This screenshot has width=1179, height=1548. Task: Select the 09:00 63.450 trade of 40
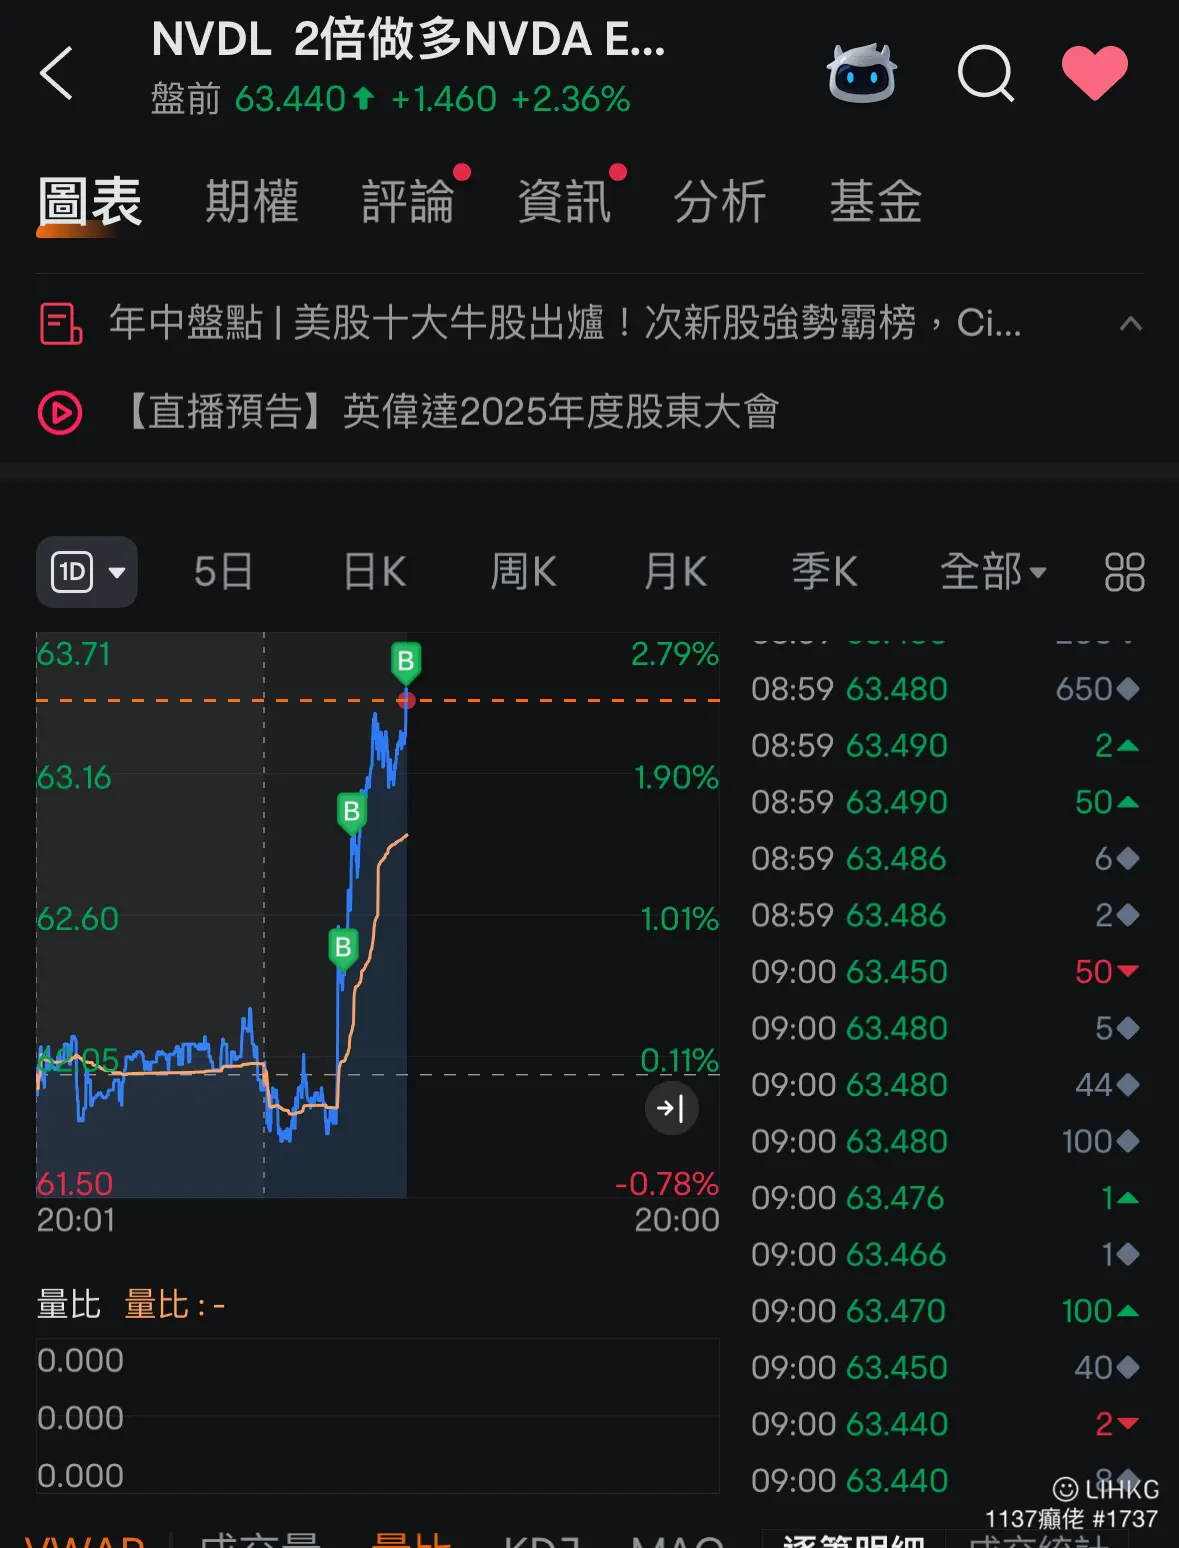946,1367
